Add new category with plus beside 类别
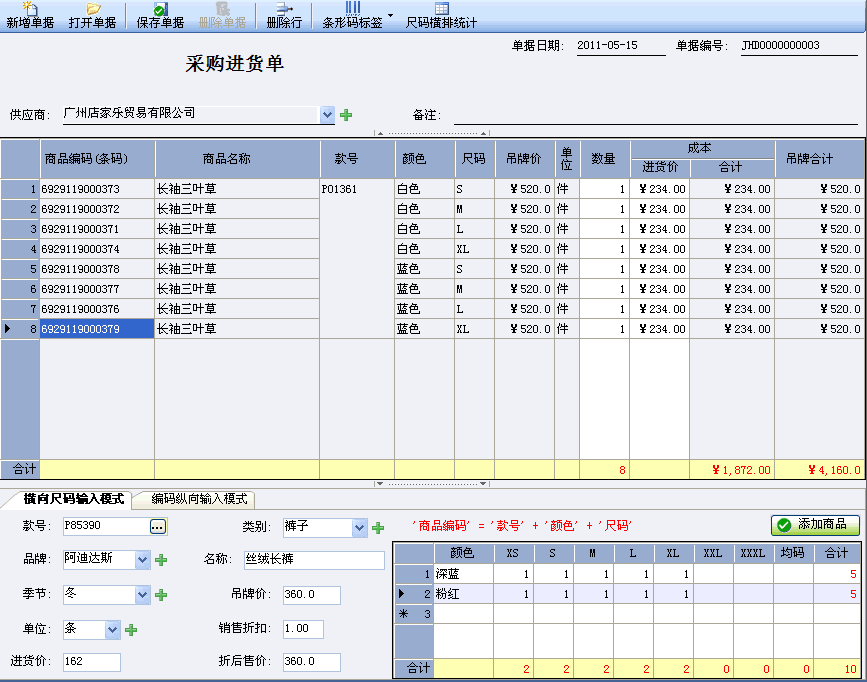This screenshot has height=682, width=867. [378, 527]
